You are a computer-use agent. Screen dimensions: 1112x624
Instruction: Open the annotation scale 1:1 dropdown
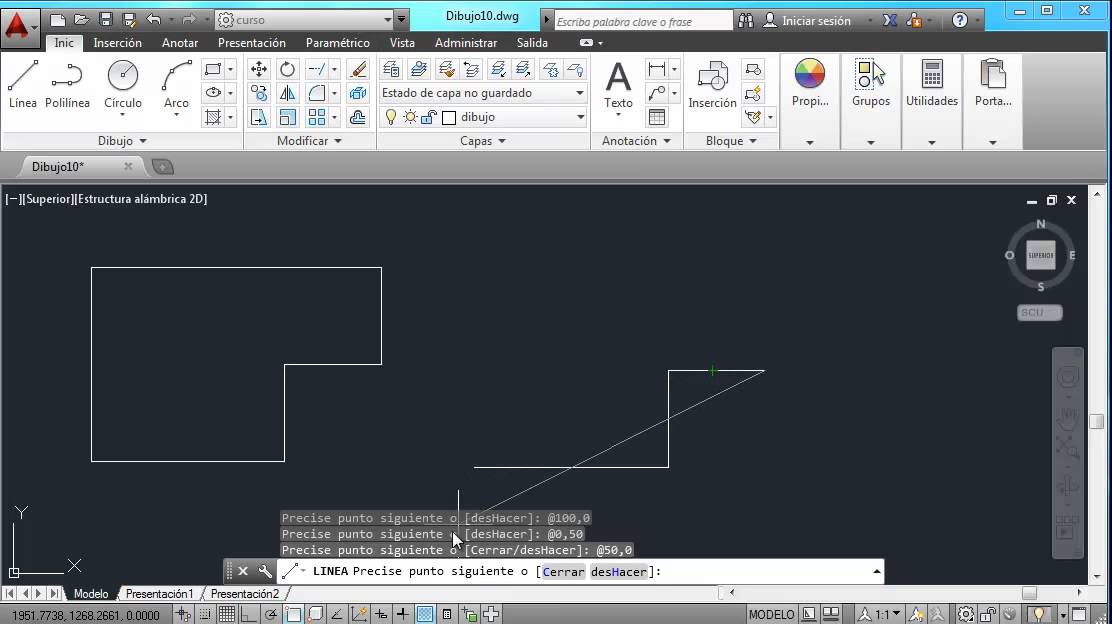click(881, 614)
